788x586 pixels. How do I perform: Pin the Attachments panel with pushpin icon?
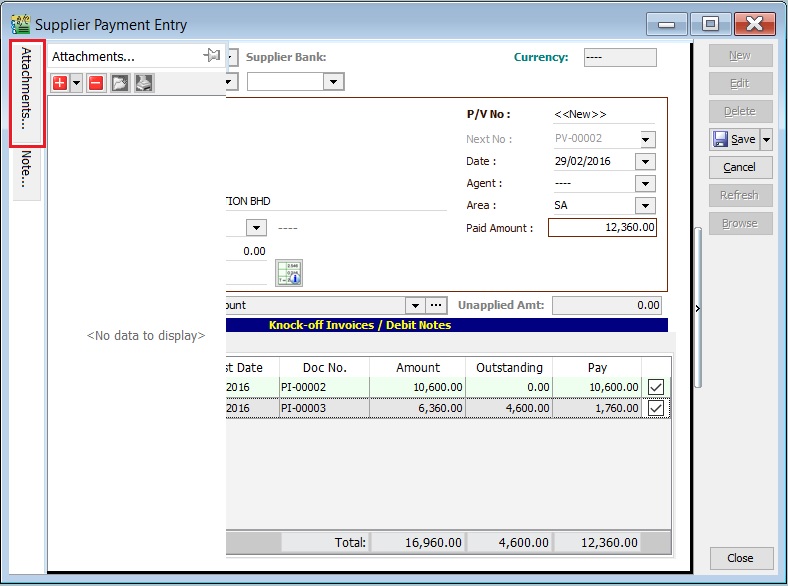[211, 56]
